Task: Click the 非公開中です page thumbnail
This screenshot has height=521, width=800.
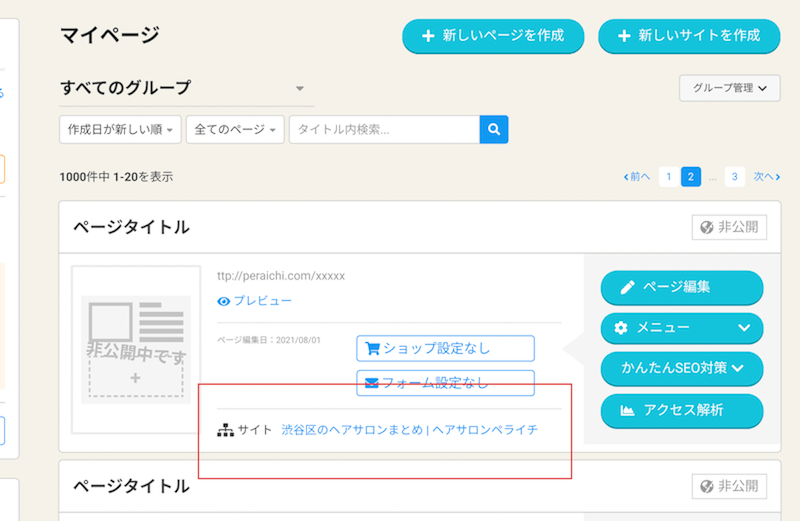Action: click(x=136, y=350)
